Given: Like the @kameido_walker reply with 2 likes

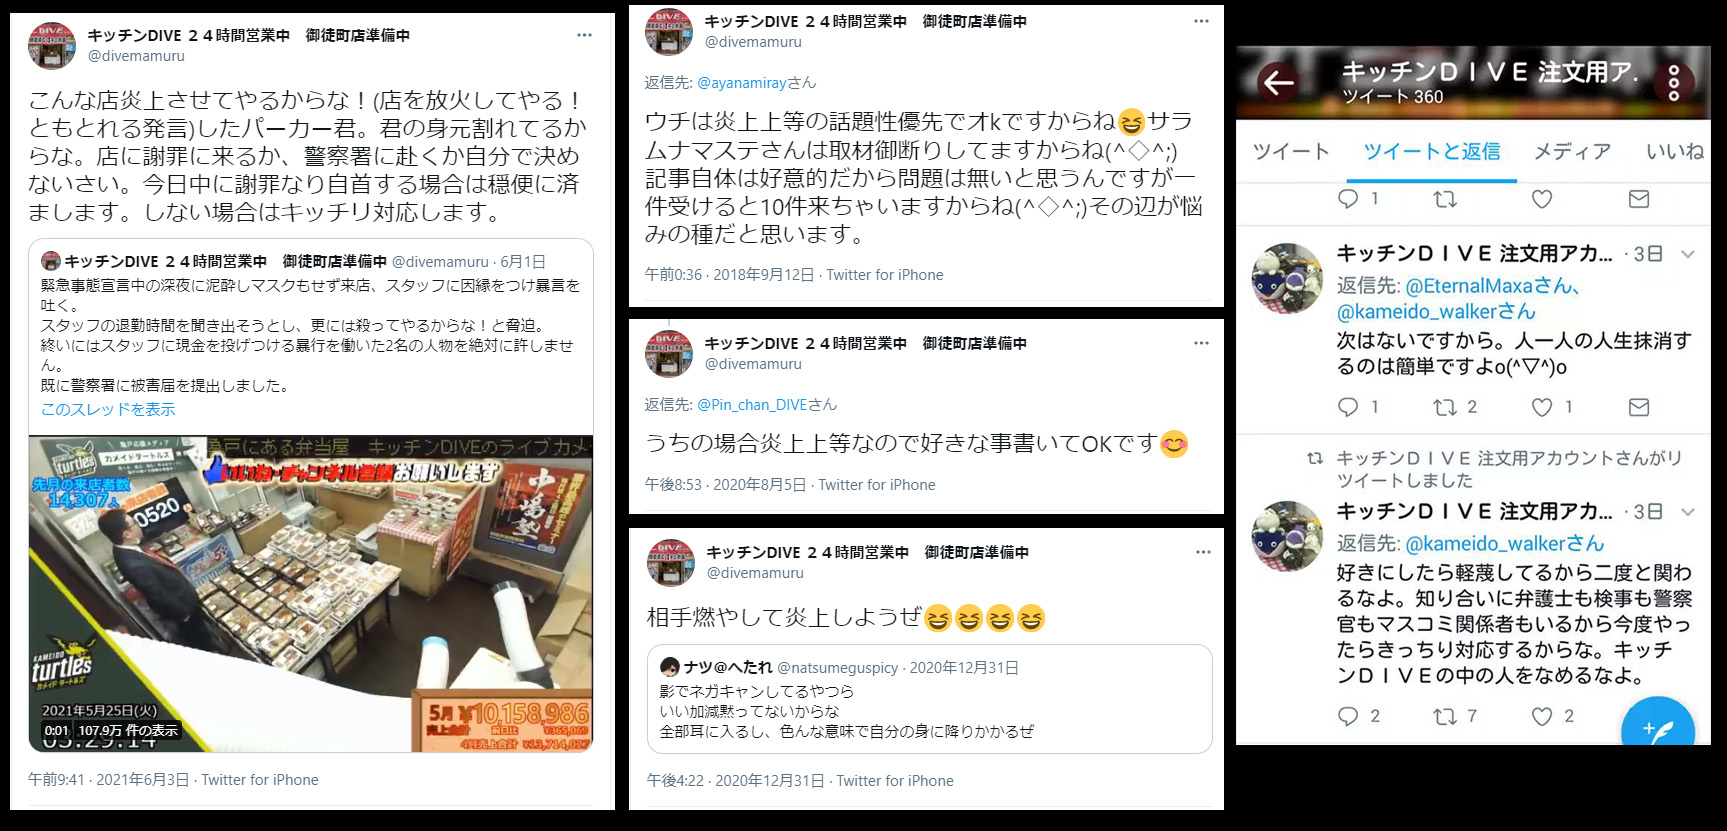Looking at the screenshot, I should coord(1542,716).
